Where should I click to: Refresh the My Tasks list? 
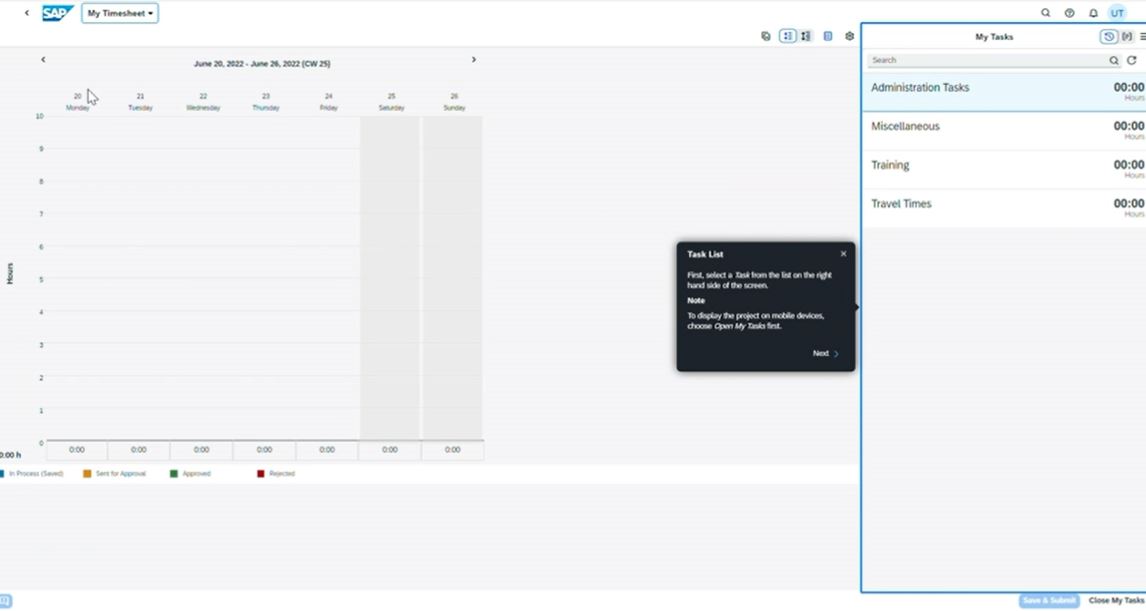click(x=1132, y=60)
